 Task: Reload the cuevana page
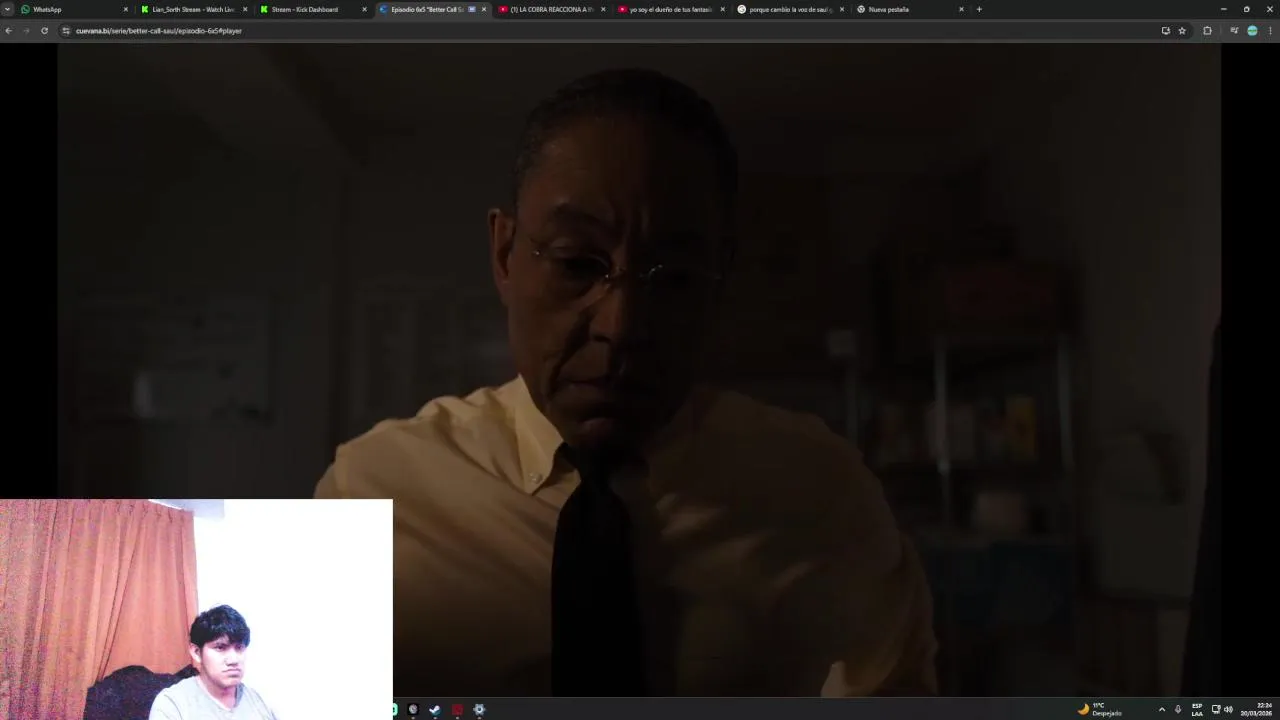click(44, 31)
